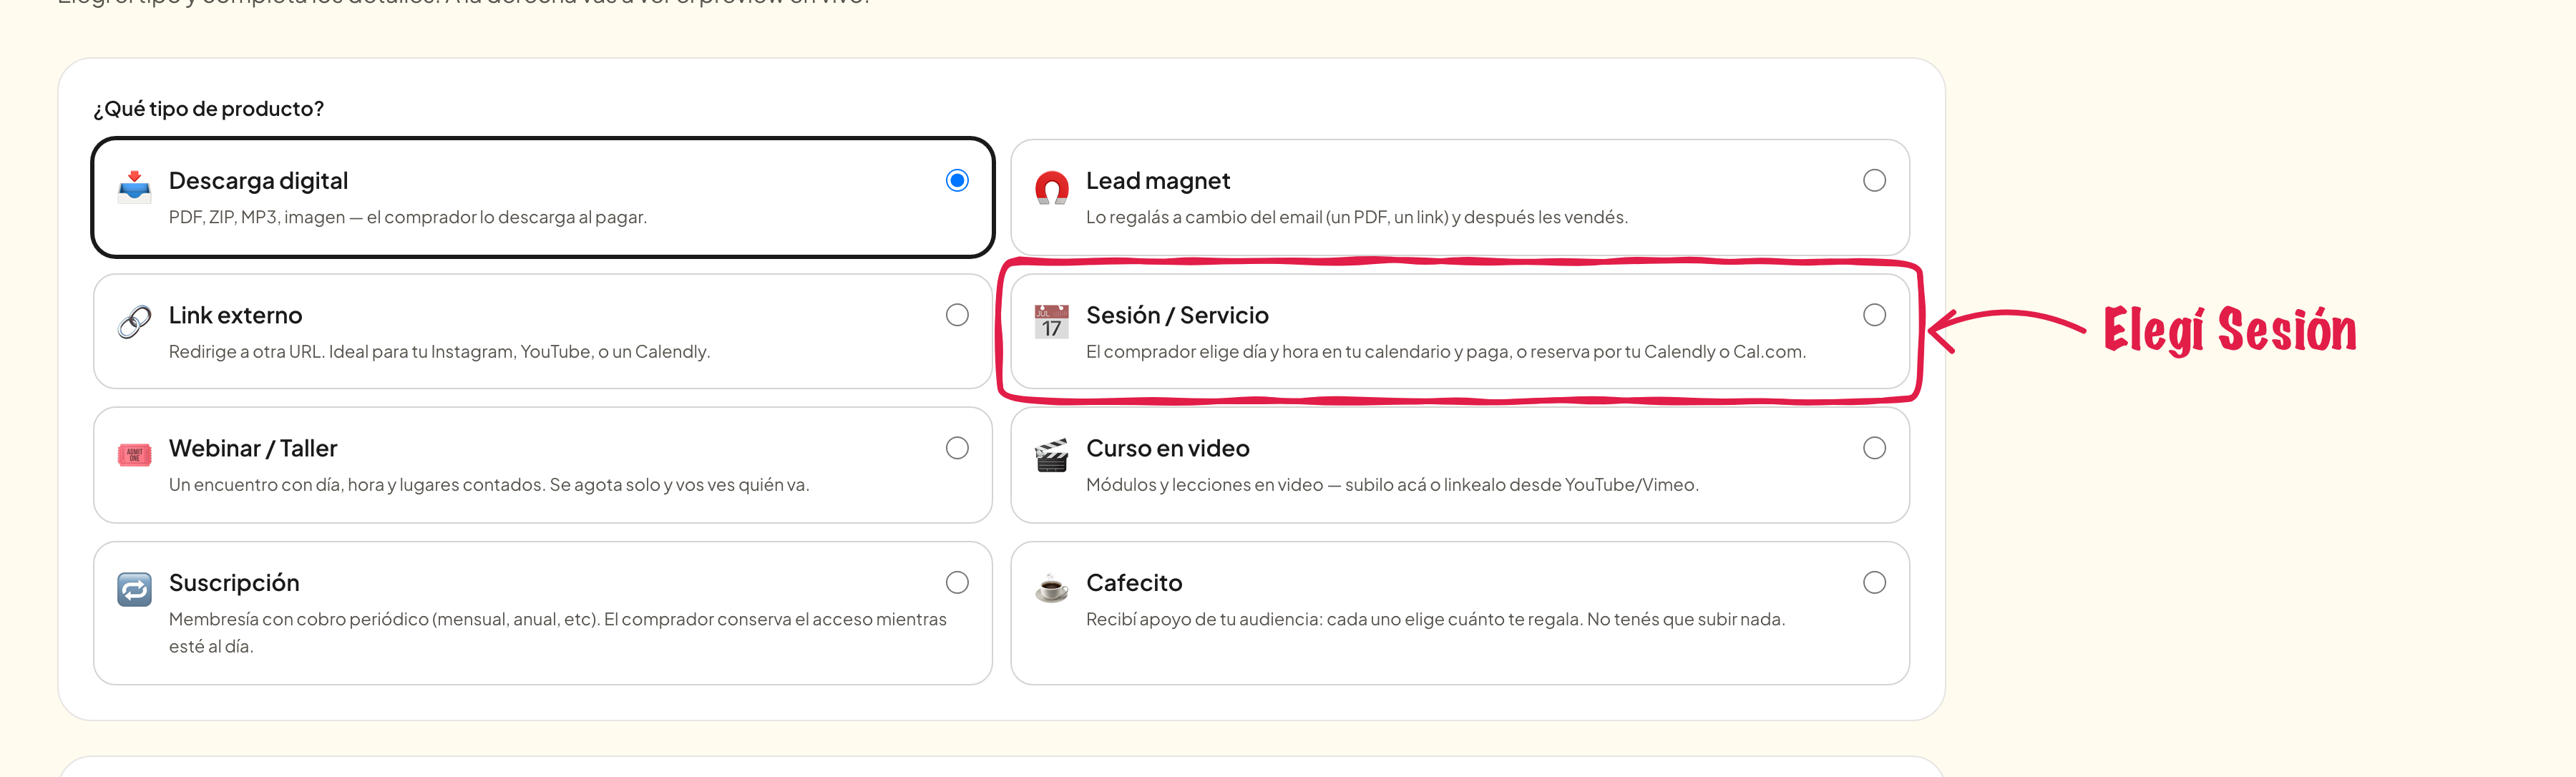This screenshot has height=777, width=2576.
Task: Click the "¿Qué tipo de producto?" label
Action: (x=209, y=108)
